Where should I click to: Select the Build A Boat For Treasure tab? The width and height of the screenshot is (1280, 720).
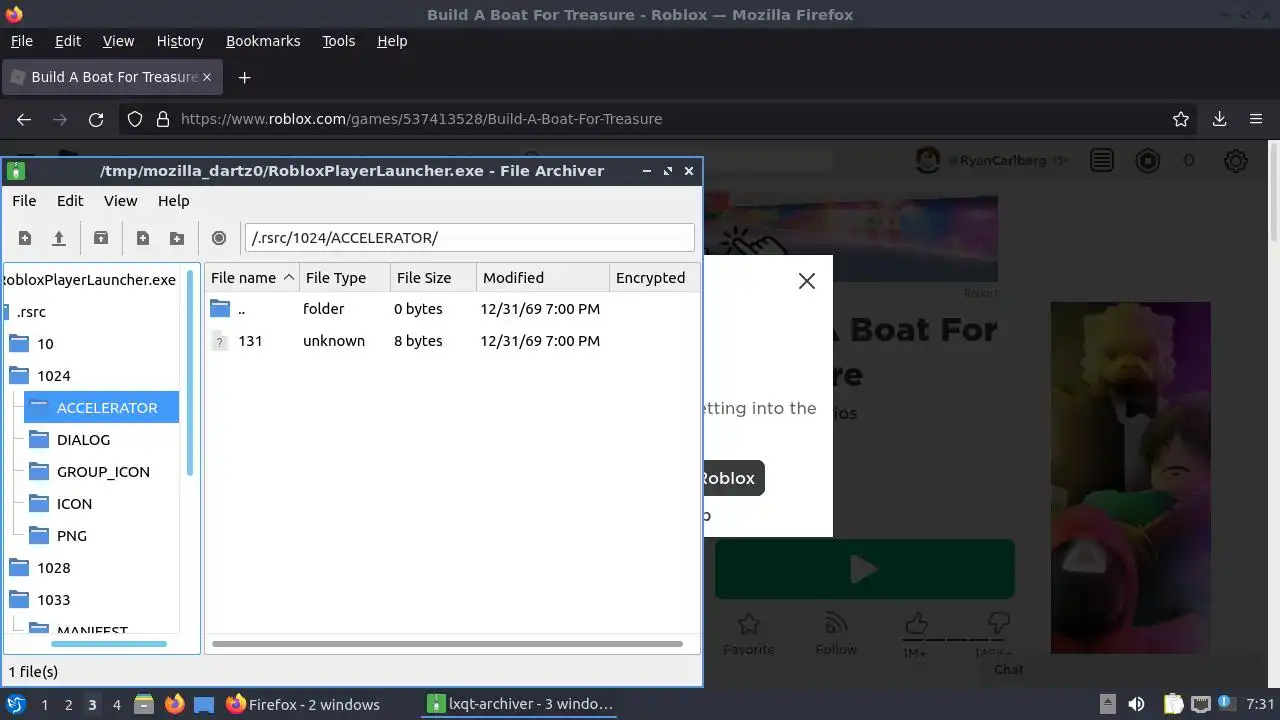113,77
